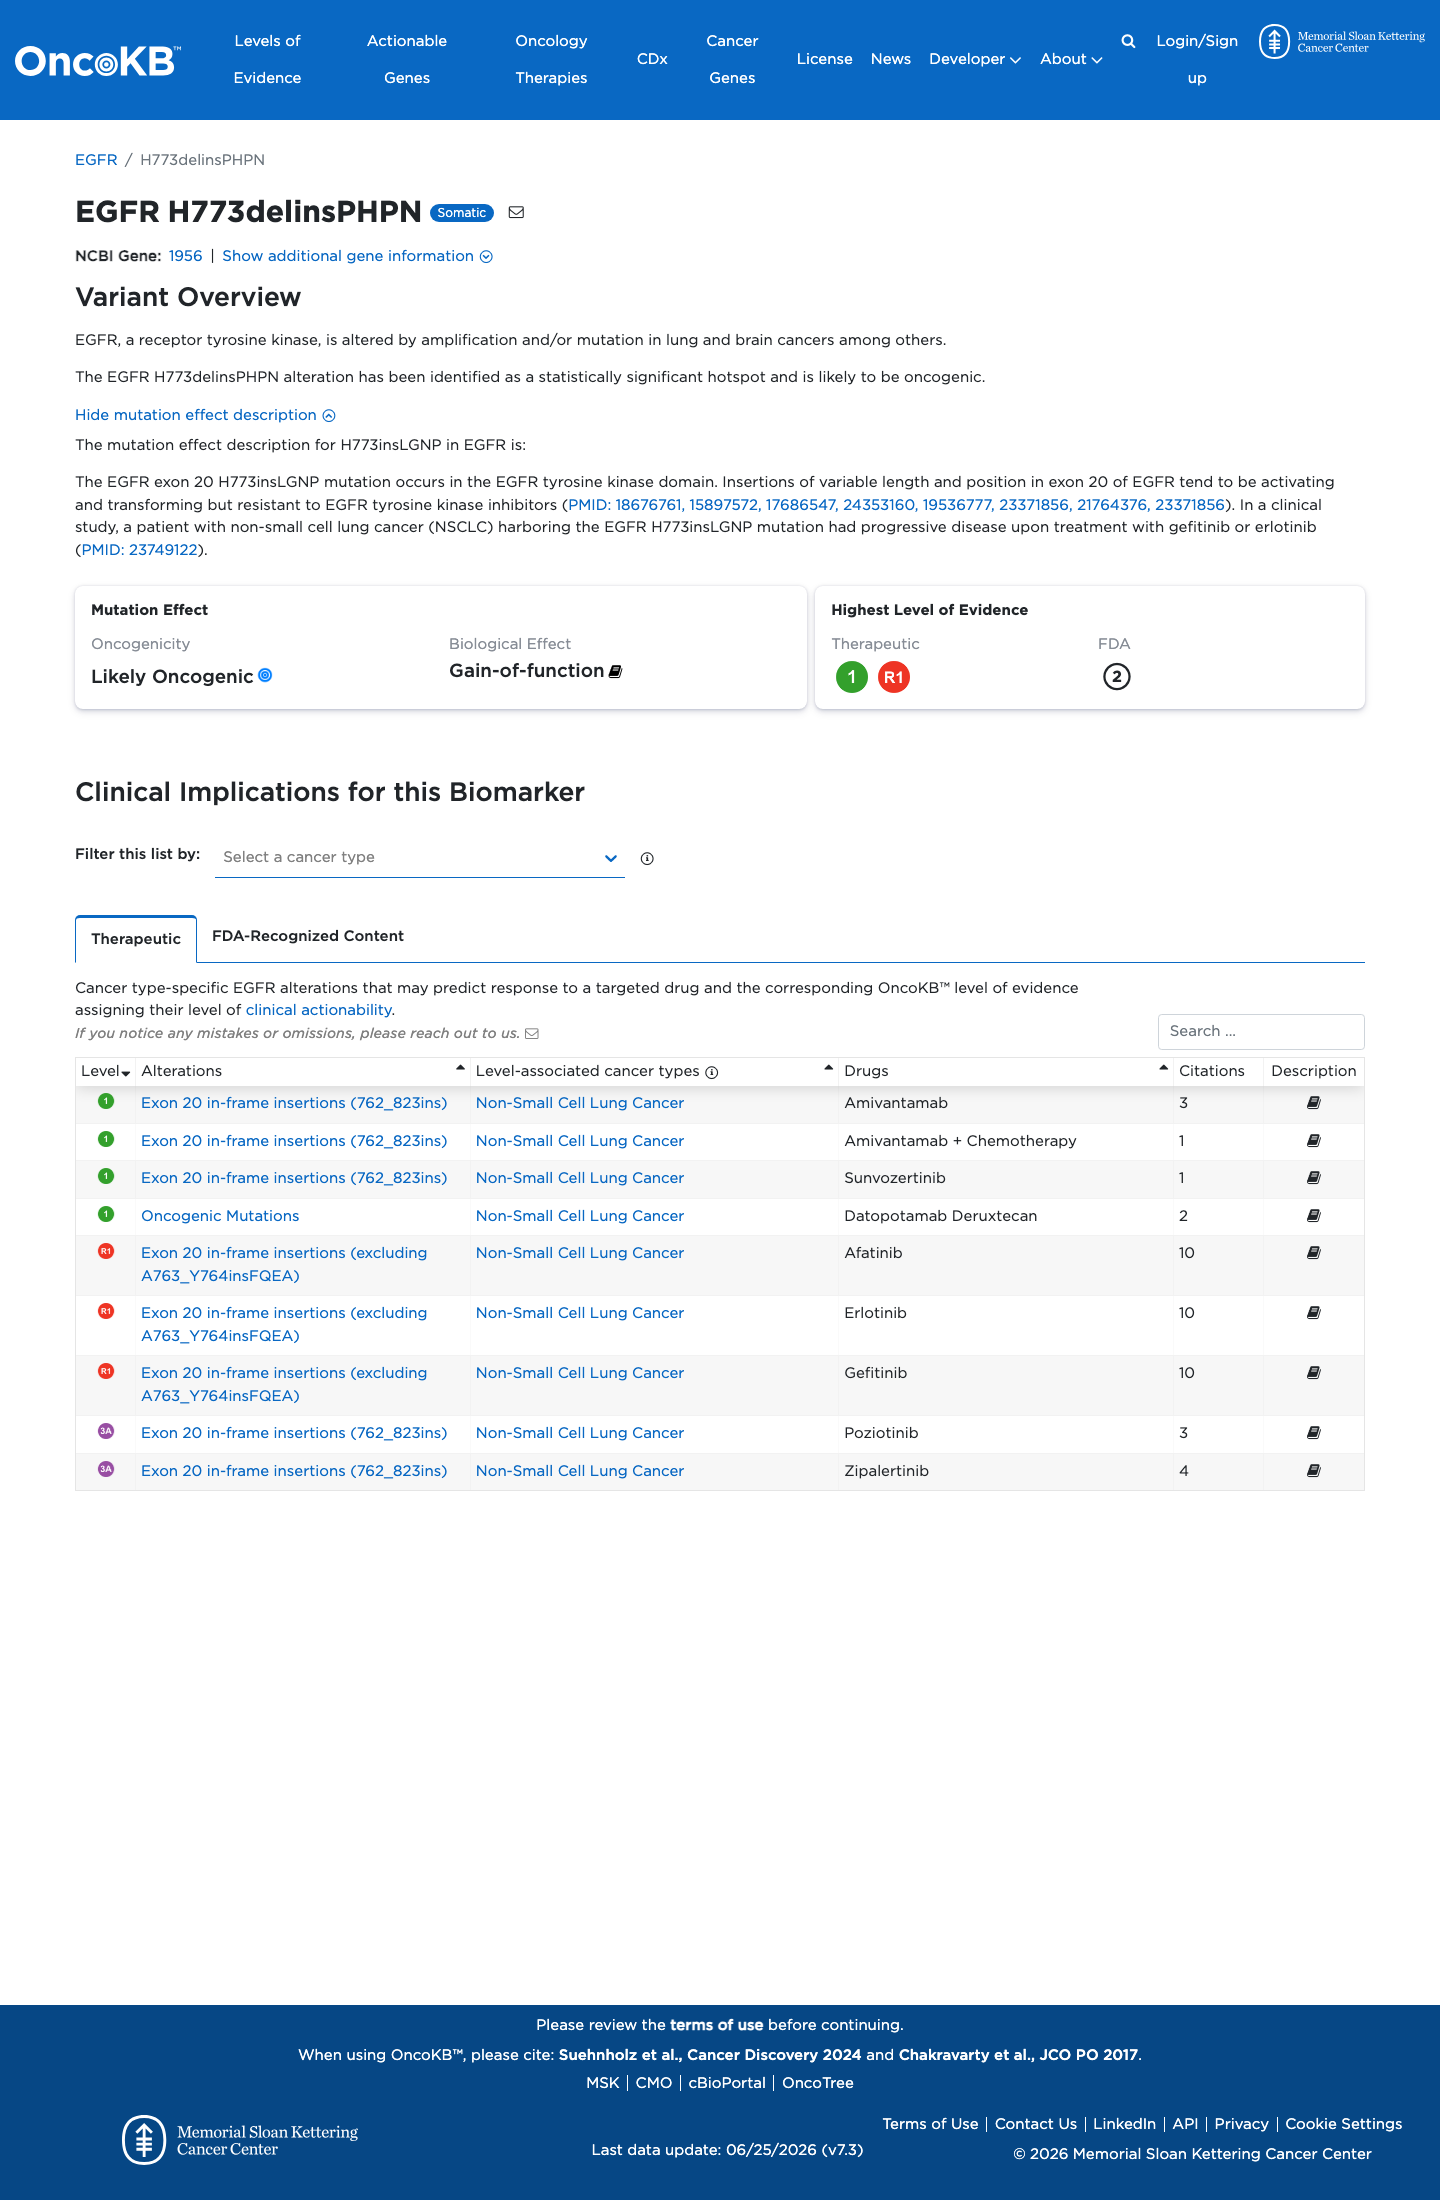Select the Therapeutic tab
The height and width of the screenshot is (2200, 1440).
pyautogui.click(x=136, y=939)
